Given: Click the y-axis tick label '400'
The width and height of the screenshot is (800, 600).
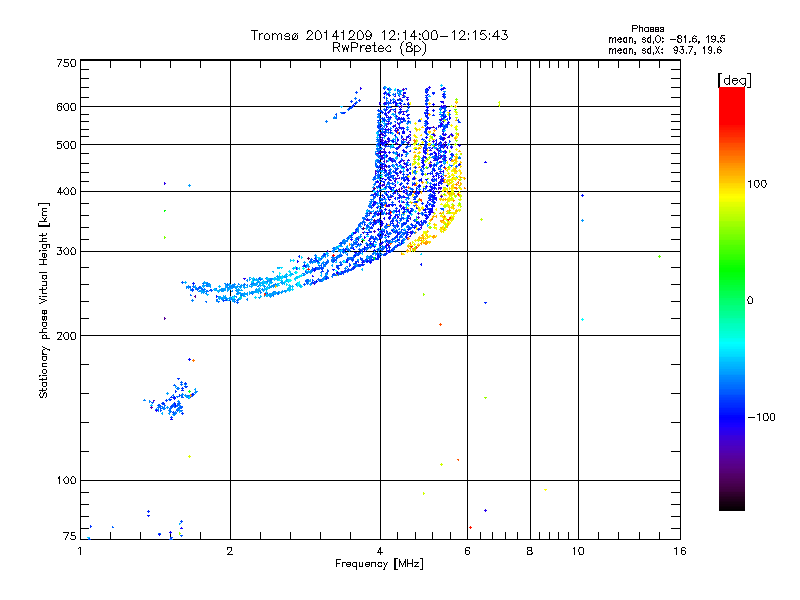Looking at the screenshot, I should click(x=66, y=192).
